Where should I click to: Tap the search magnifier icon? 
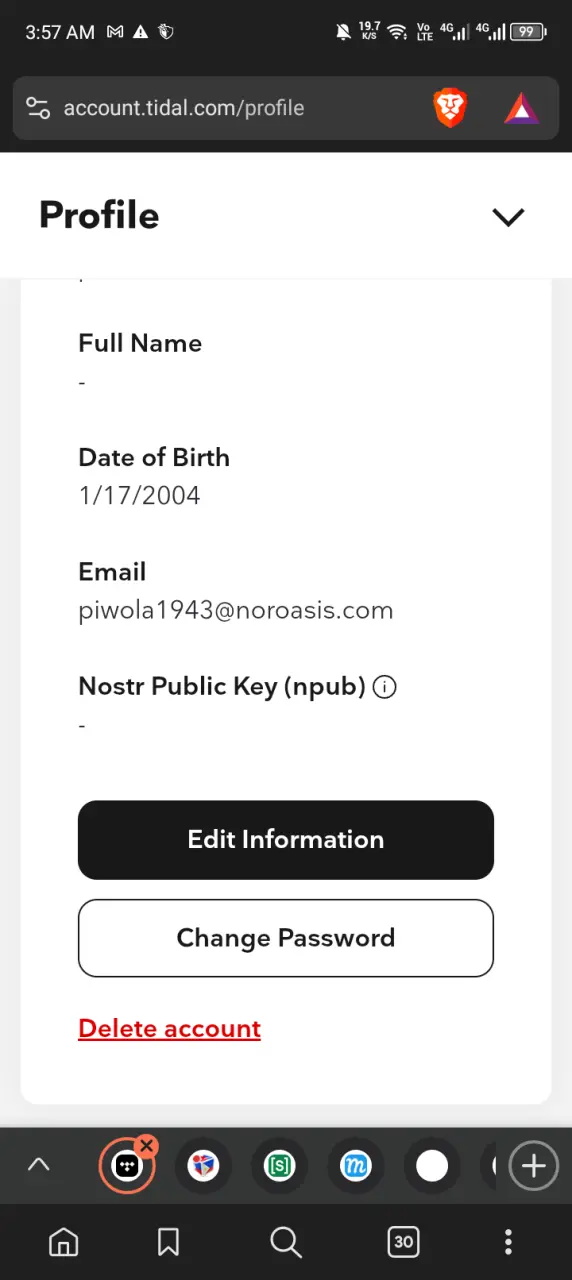286,1242
